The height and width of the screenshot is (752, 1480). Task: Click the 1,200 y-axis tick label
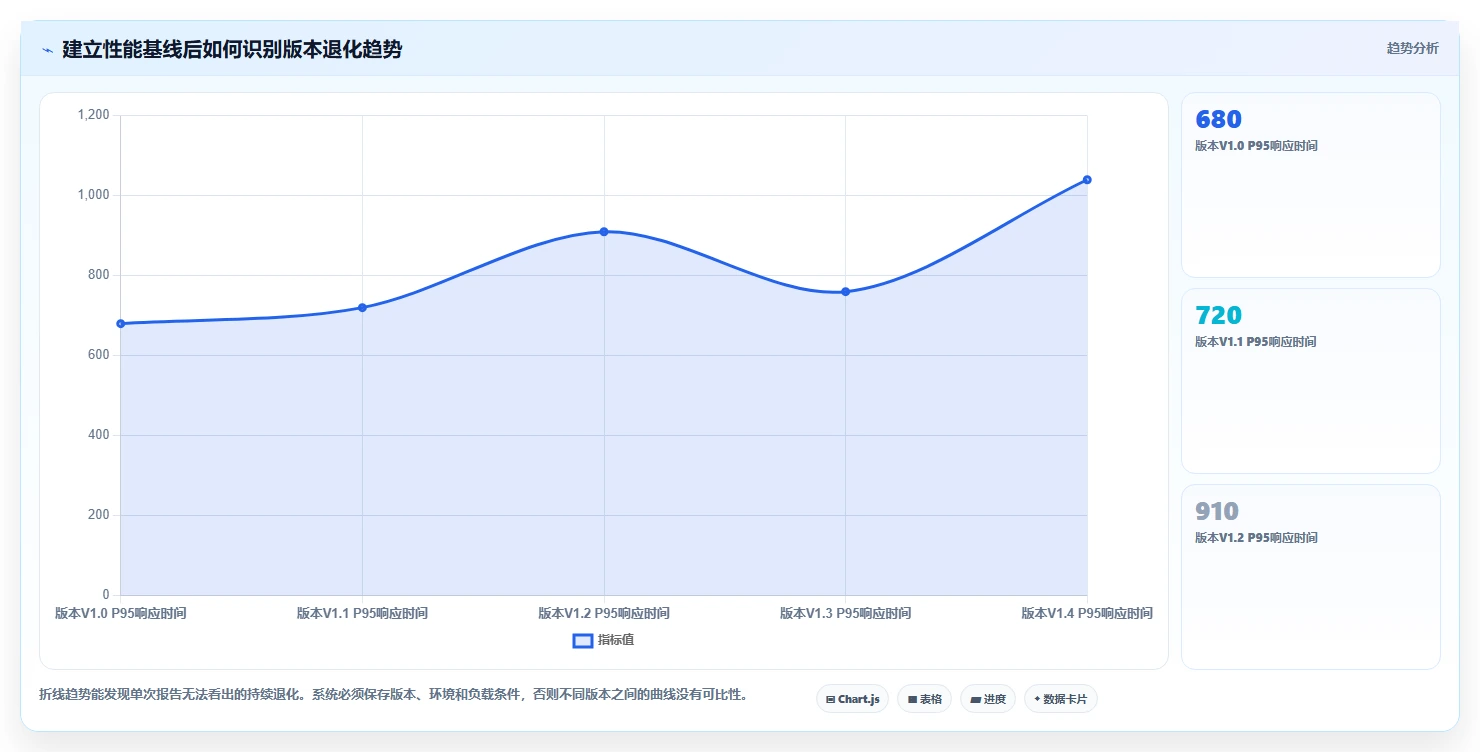[93, 115]
